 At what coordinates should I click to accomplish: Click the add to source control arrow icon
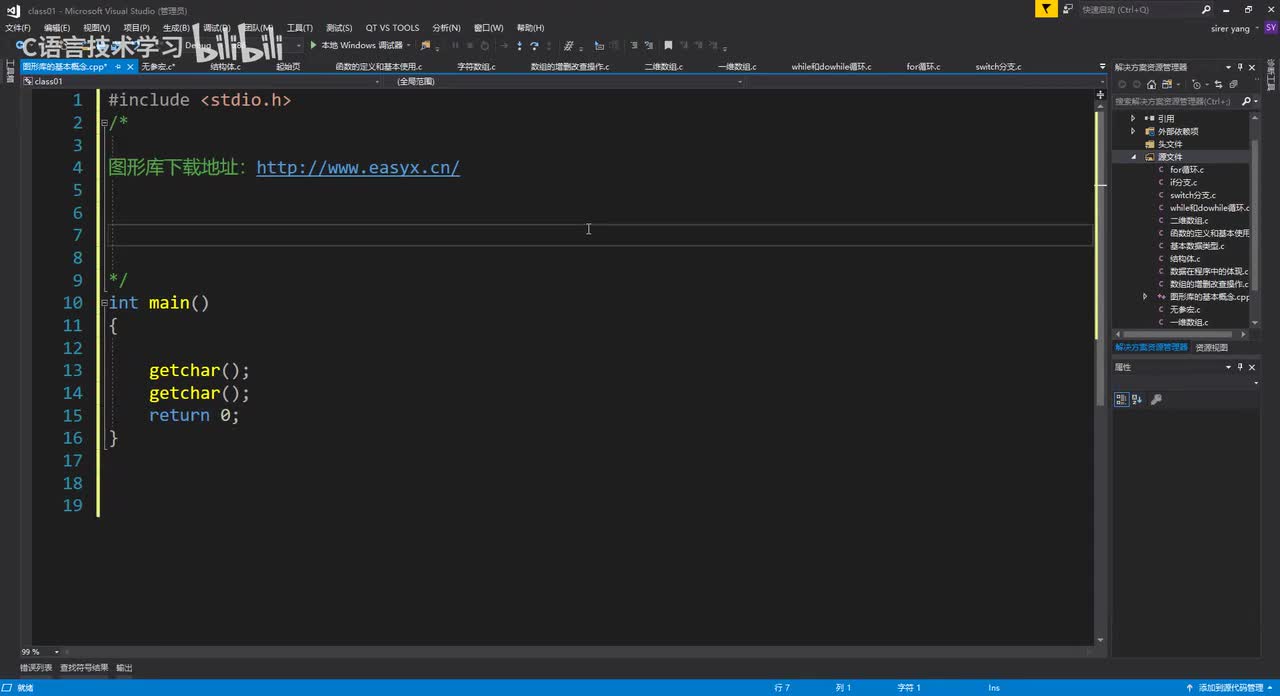coord(1188,687)
